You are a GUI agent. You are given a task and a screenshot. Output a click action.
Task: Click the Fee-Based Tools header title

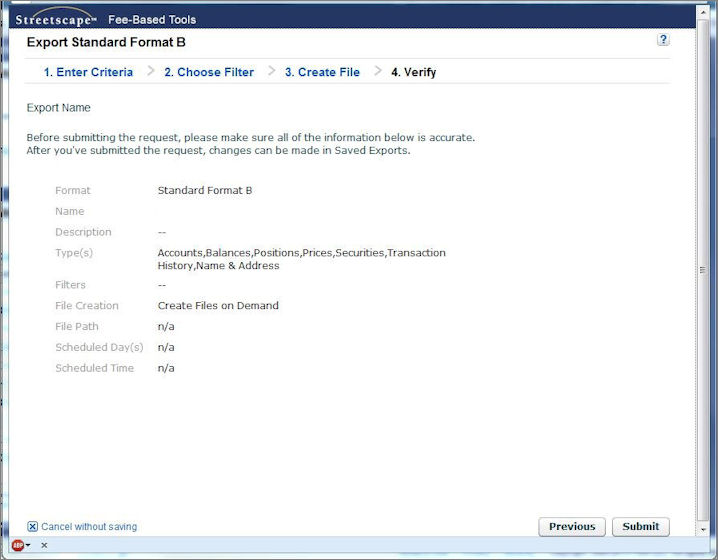tap(152, 20)
